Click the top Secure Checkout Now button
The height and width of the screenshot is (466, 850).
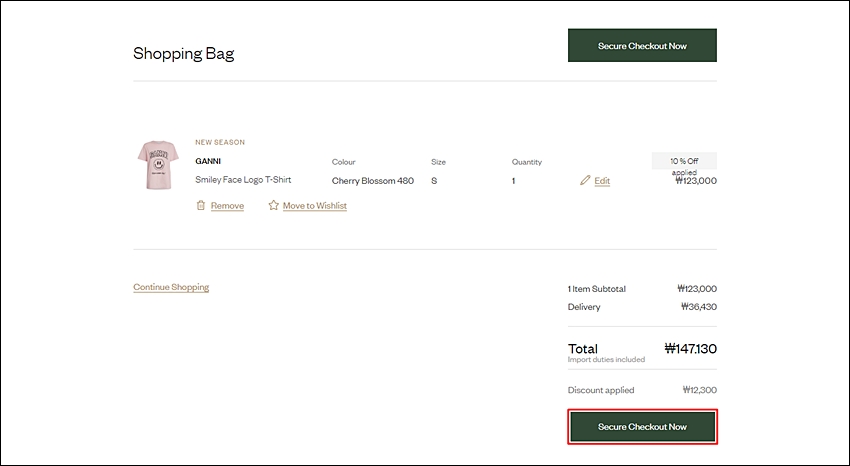[x=642, y=46]
